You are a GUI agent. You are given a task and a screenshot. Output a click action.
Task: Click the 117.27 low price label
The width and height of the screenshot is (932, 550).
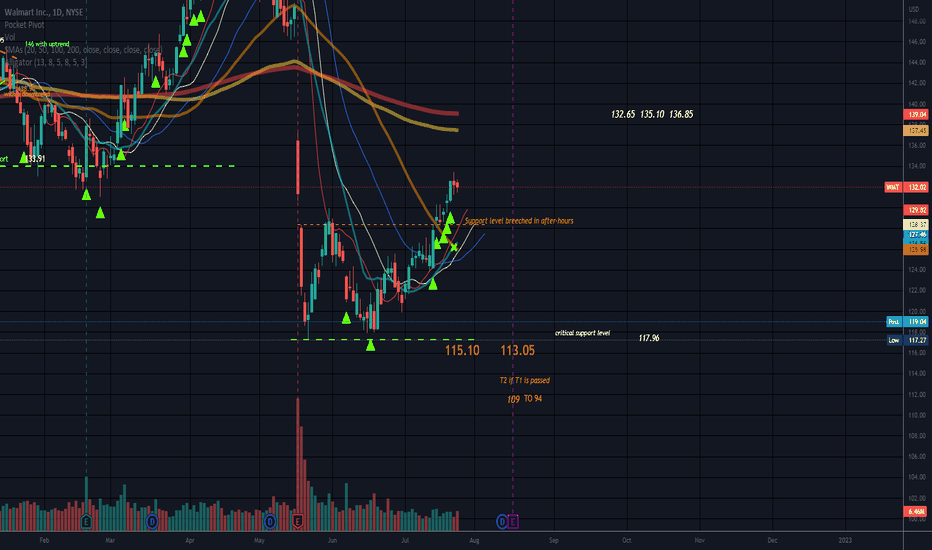click(917, 340)
